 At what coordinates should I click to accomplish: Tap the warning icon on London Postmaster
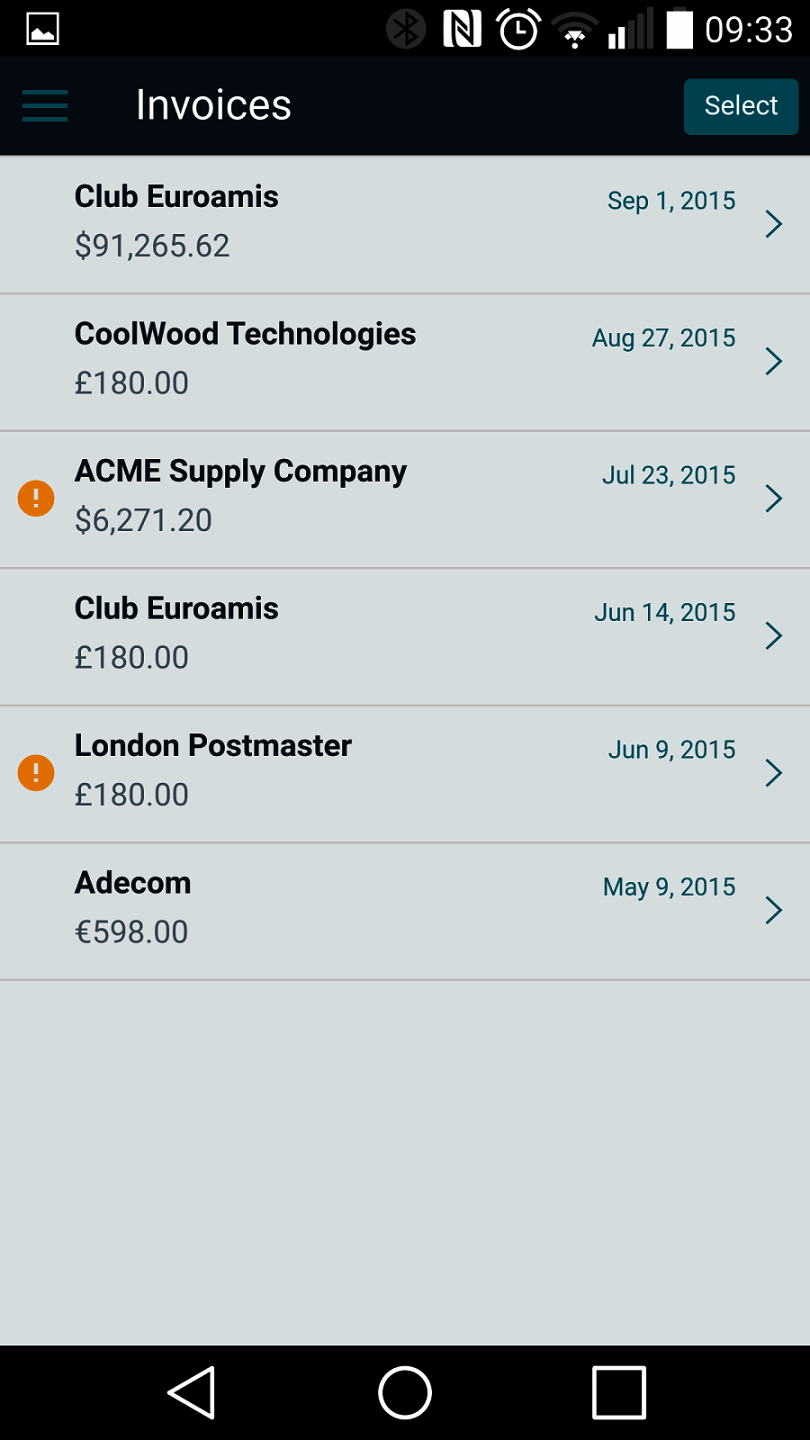36,773
